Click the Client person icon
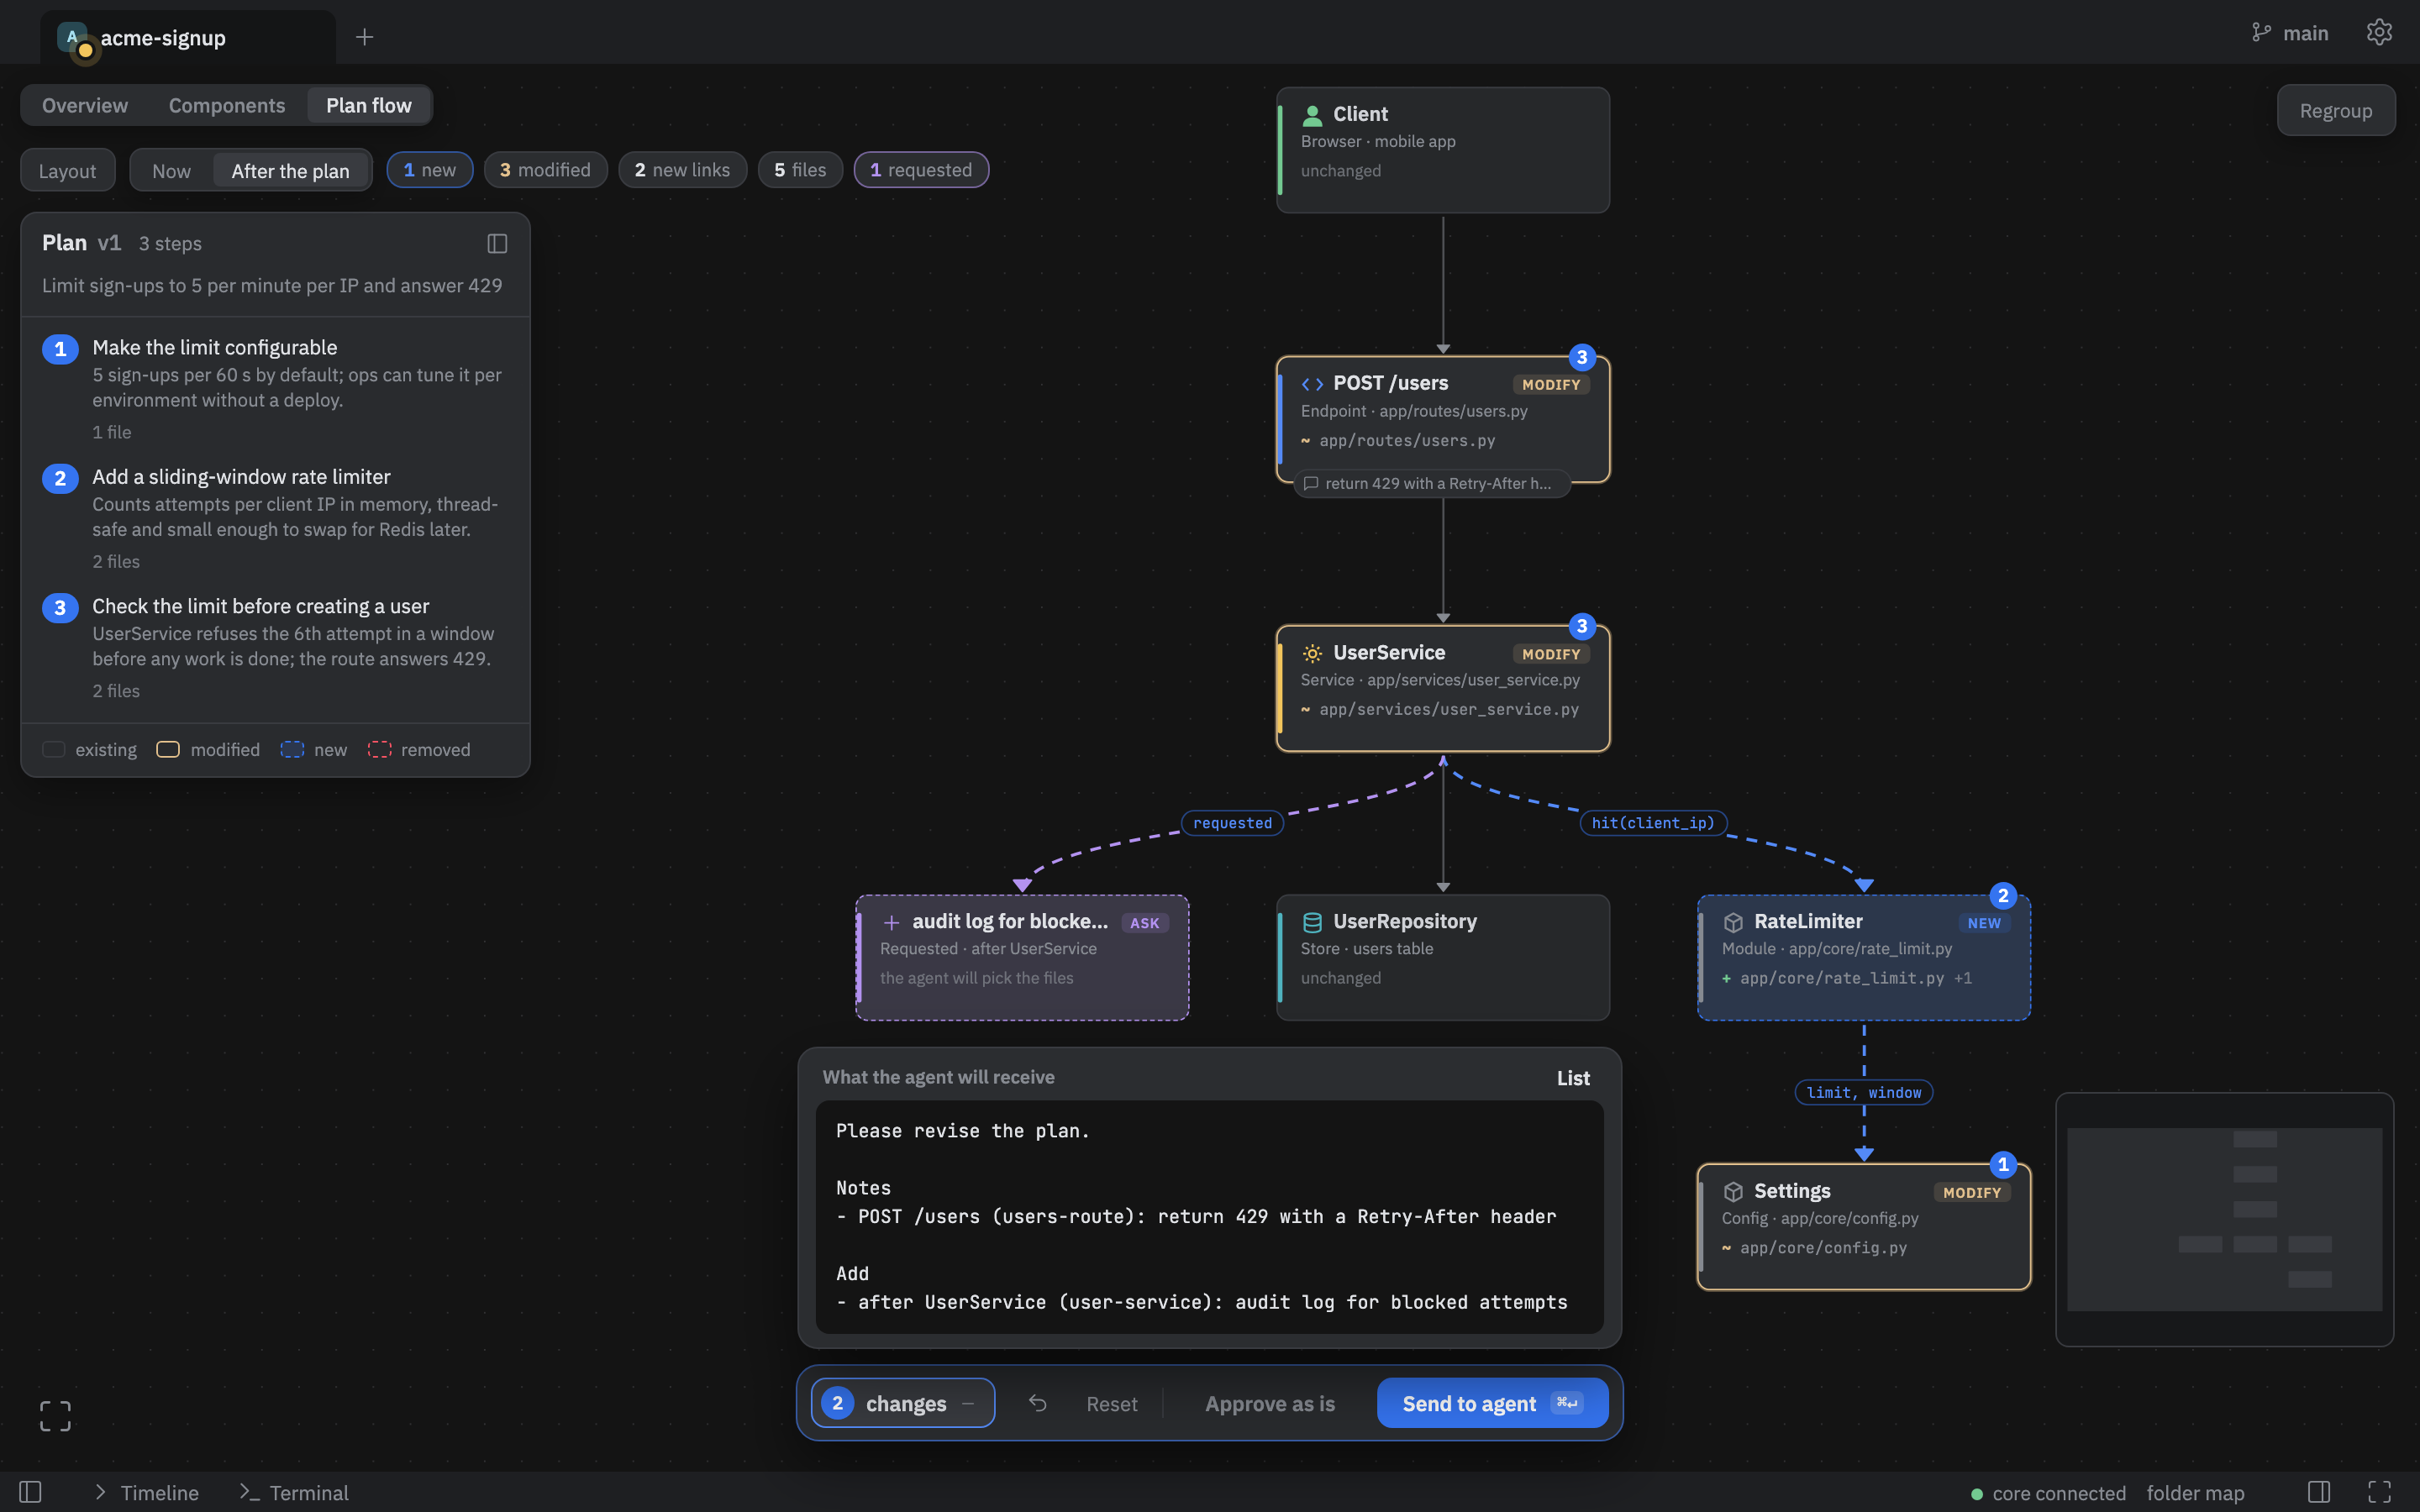This screenshot has height=1512, width=2420. point(1312,115)
